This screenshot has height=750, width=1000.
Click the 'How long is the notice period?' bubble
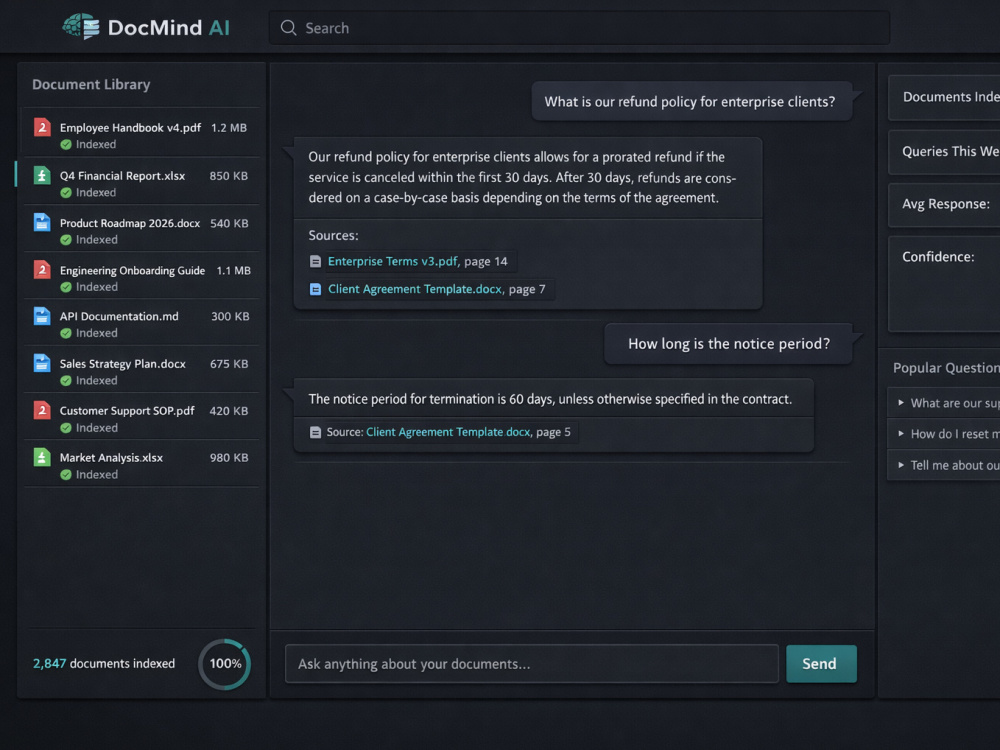pos(728,344)
